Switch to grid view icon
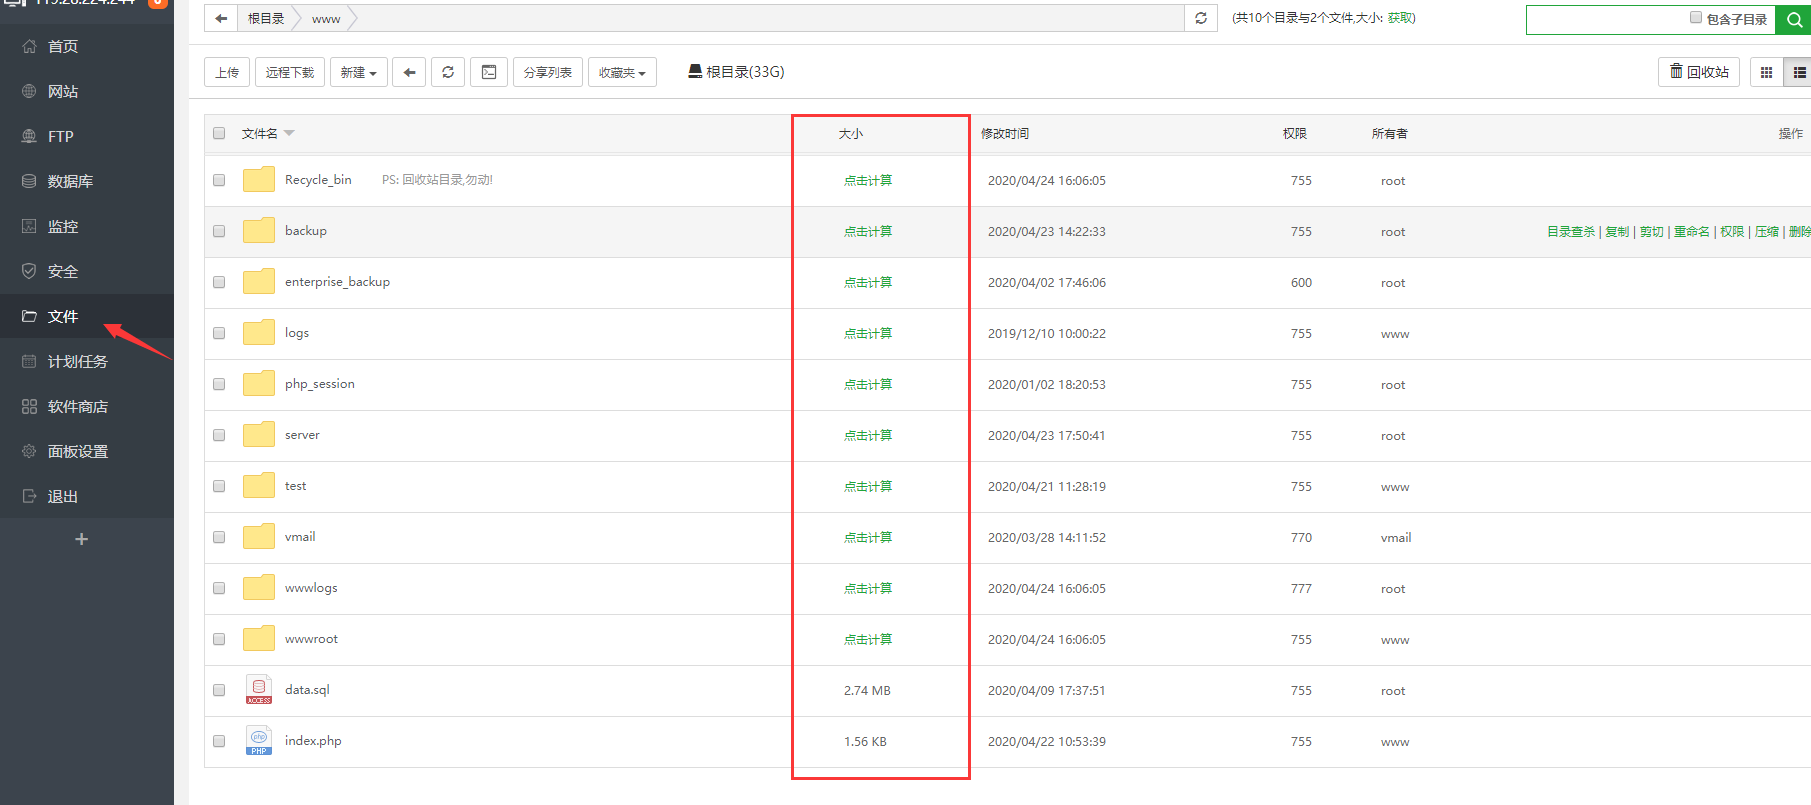 tap(1766, 72)
